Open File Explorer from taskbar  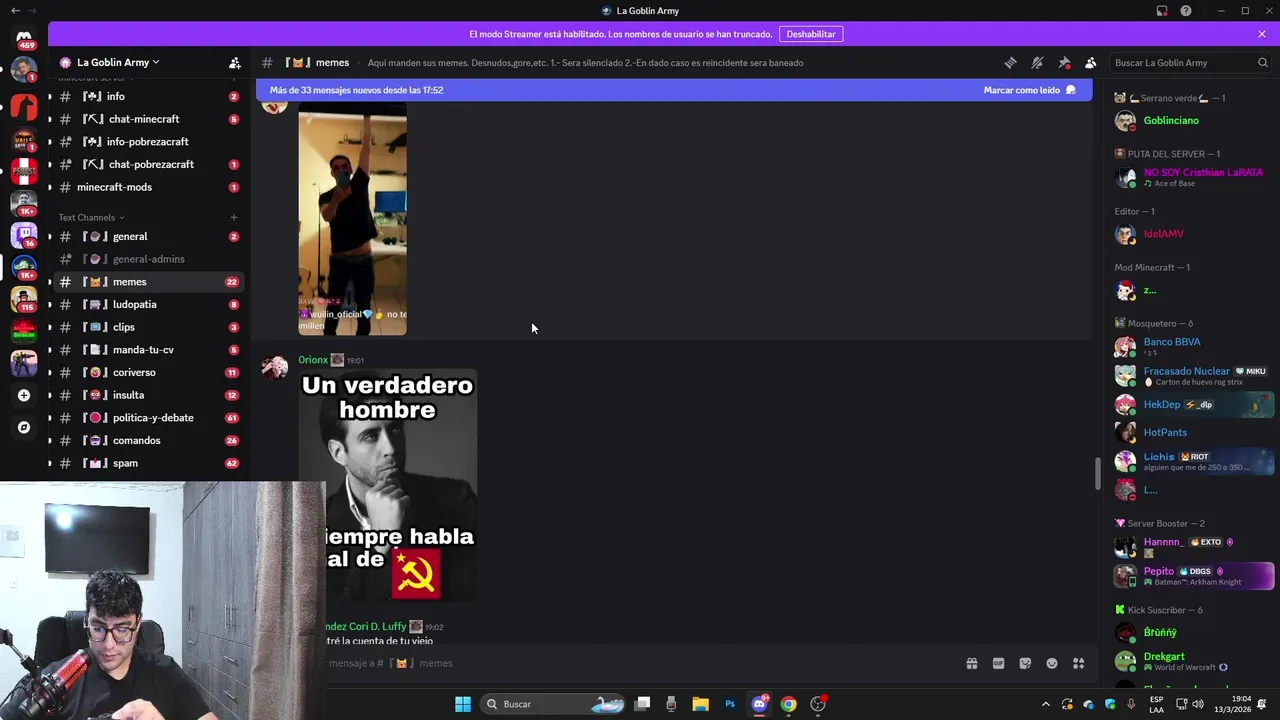pyautogui.click(x=701, y=704)
